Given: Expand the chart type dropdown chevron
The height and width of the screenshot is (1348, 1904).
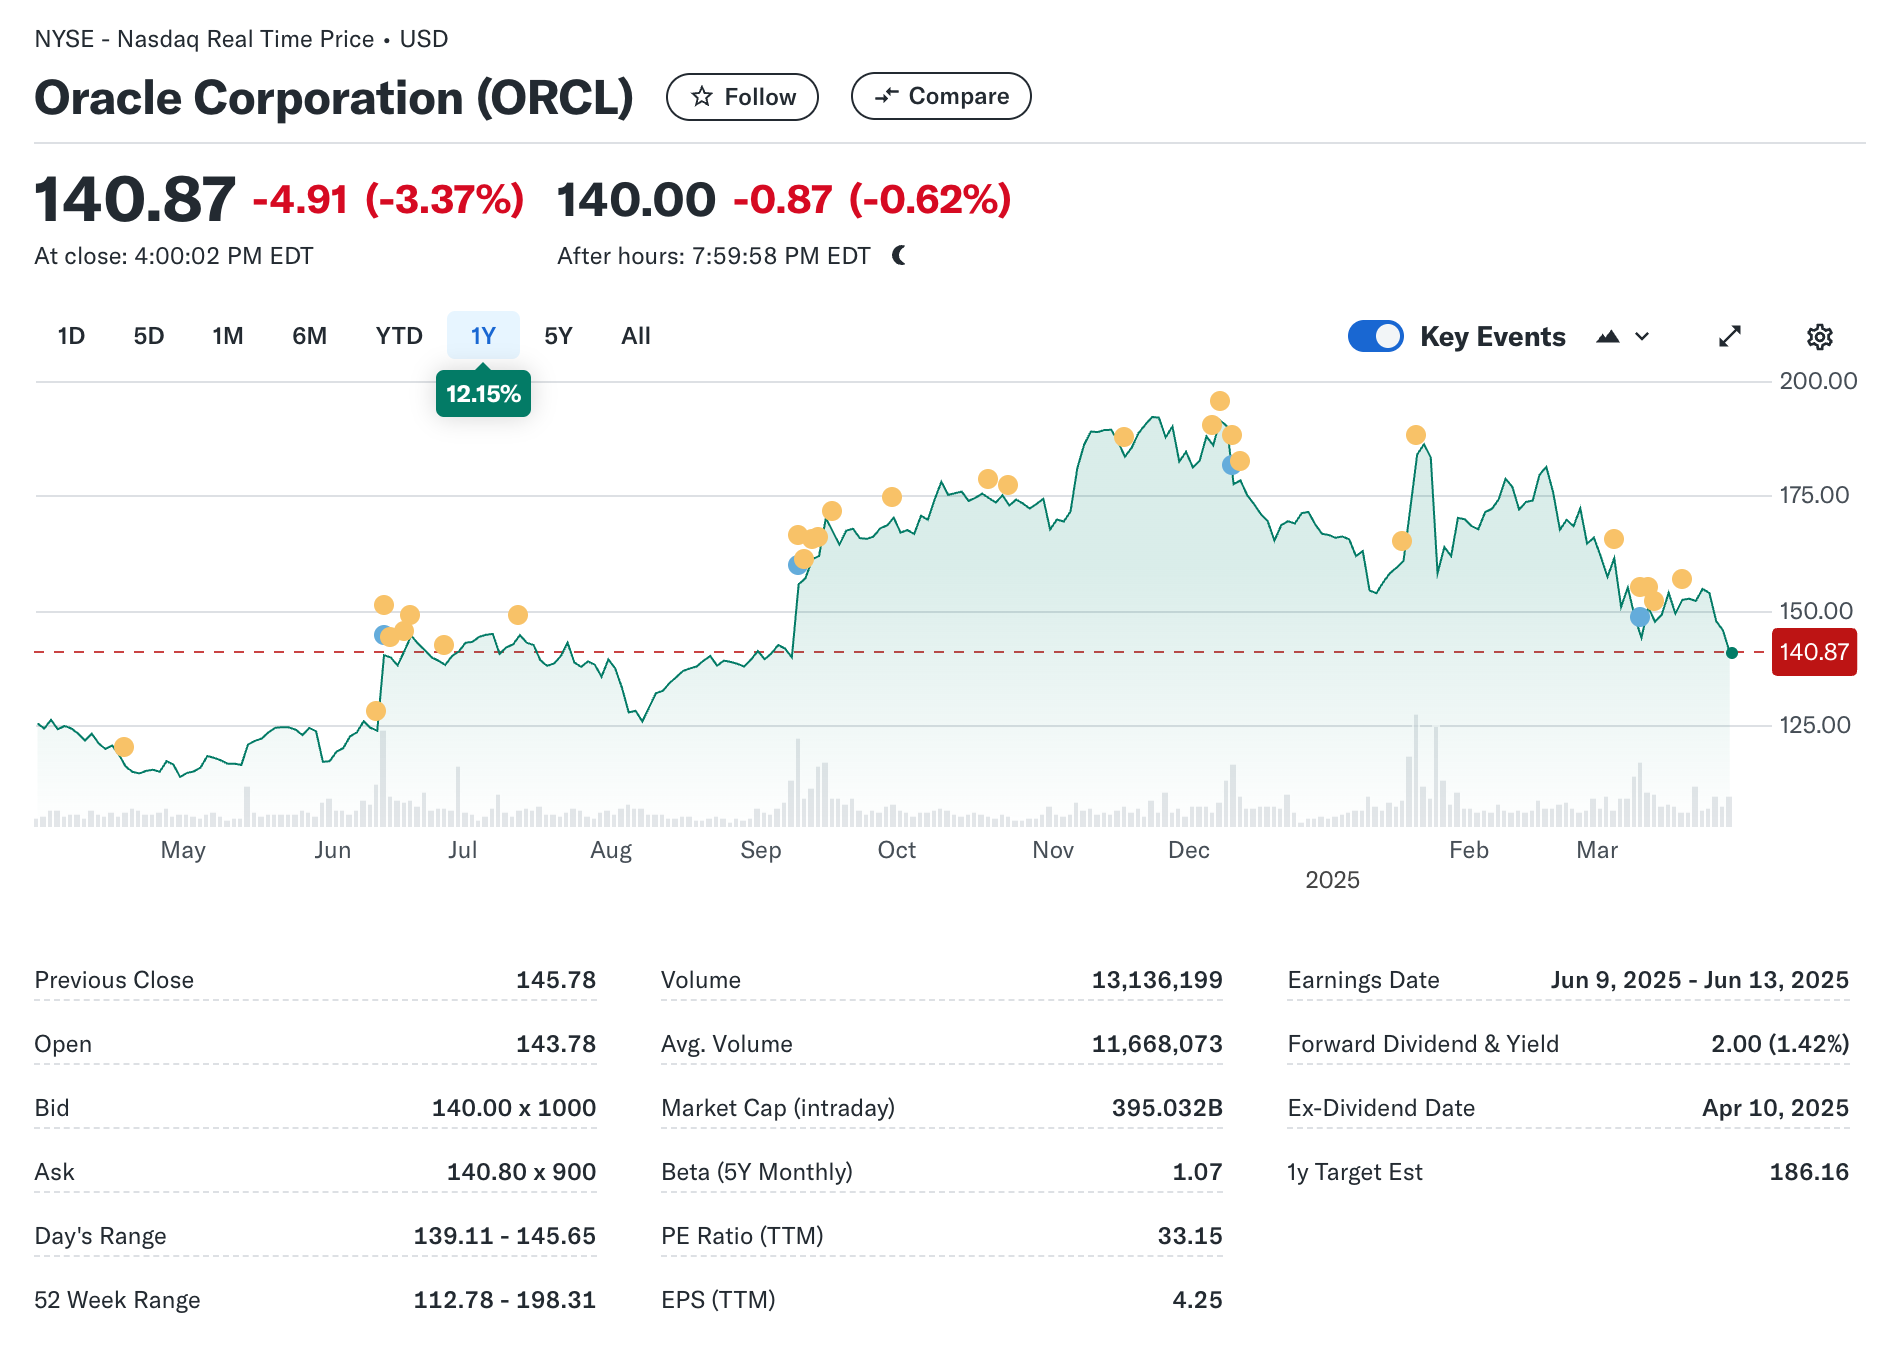Looking at the screenshot, I should pos(1642,337).
